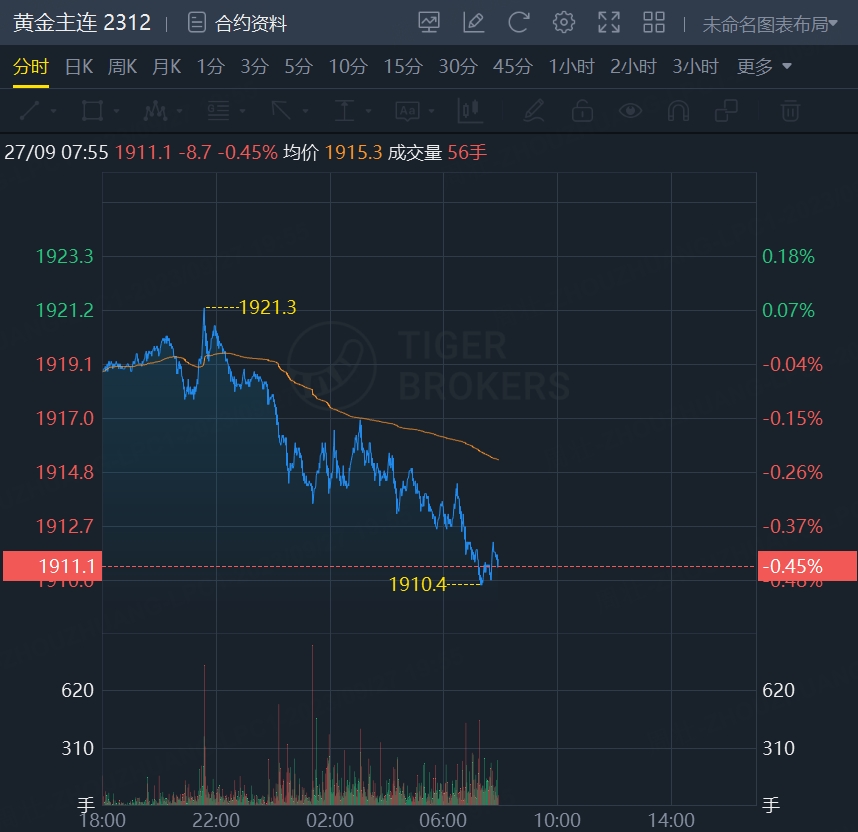Click the copy drawings icon
Viewport: 858px width, 832px height.
click(727, 111)
